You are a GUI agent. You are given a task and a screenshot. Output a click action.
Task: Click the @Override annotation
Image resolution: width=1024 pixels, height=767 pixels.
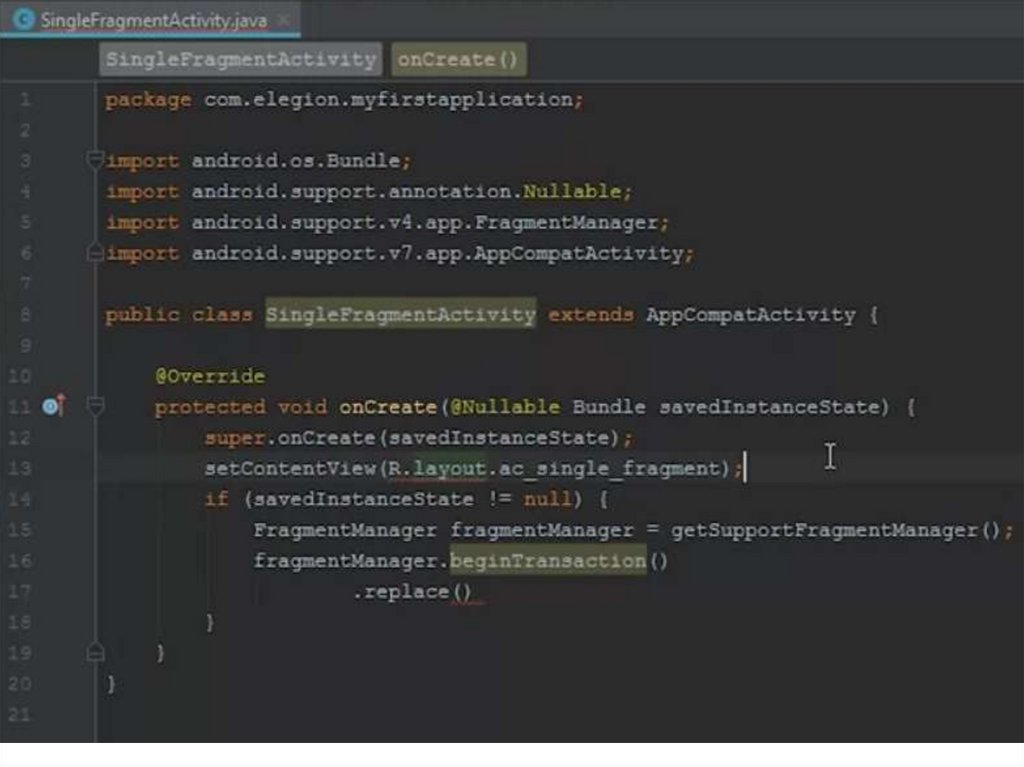point(210,376)
